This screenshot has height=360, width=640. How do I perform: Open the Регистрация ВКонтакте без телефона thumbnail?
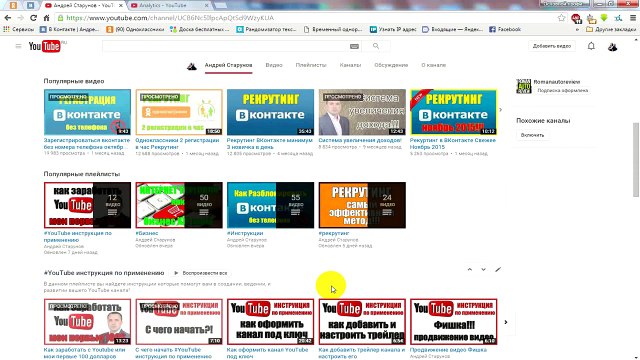coord(87,112)
